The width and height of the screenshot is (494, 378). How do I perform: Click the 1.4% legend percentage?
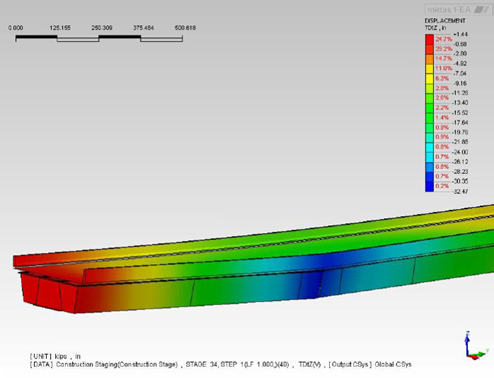(x=442, y=118)
